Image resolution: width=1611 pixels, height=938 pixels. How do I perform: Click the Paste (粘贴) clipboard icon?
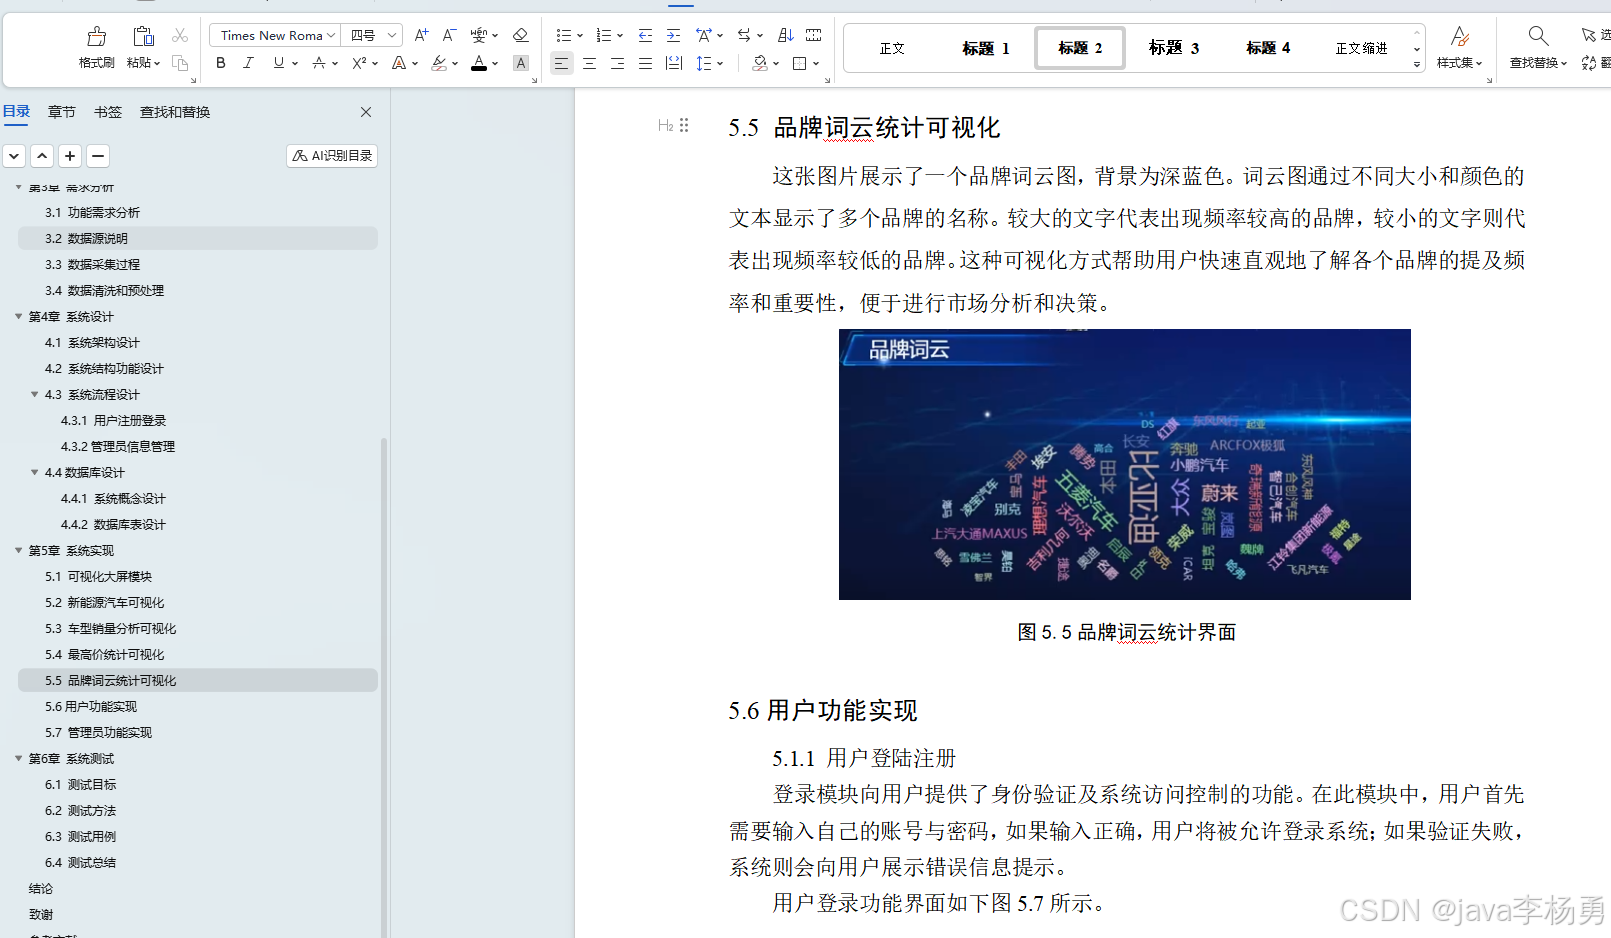[x=143, y=37]
